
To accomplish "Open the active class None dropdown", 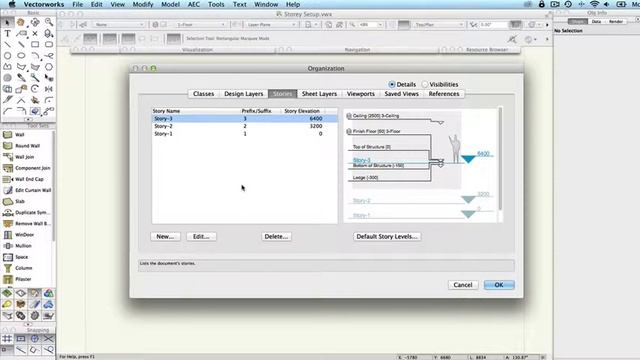I will pos(119,25).
